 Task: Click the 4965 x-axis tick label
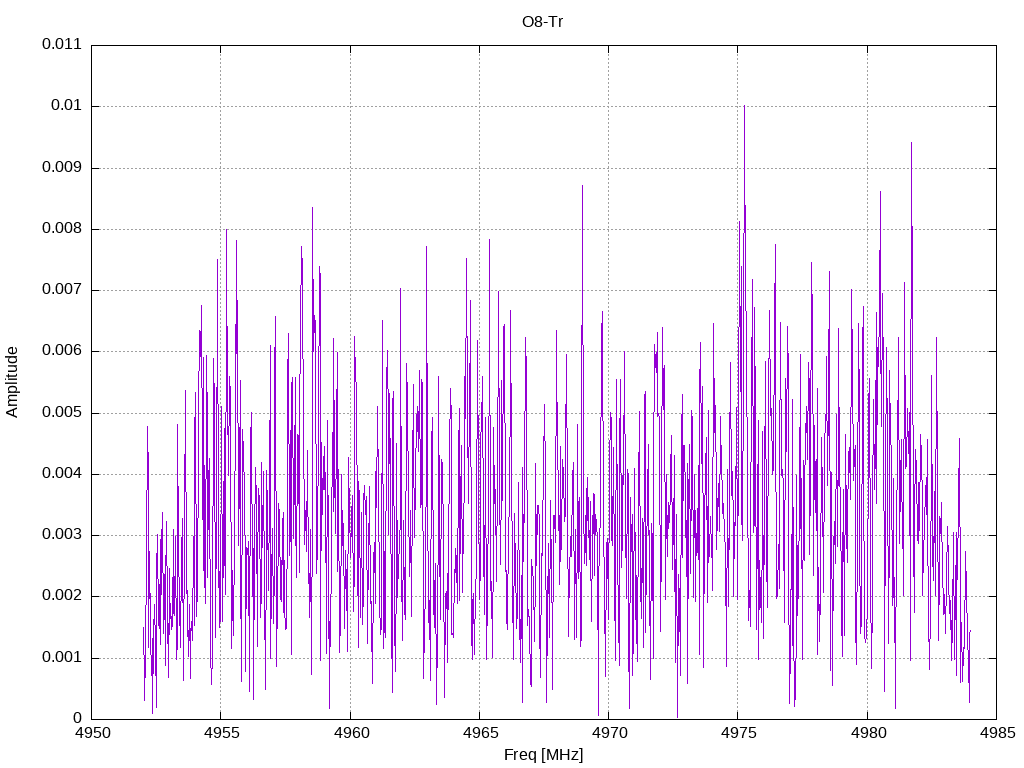point(481,733)
